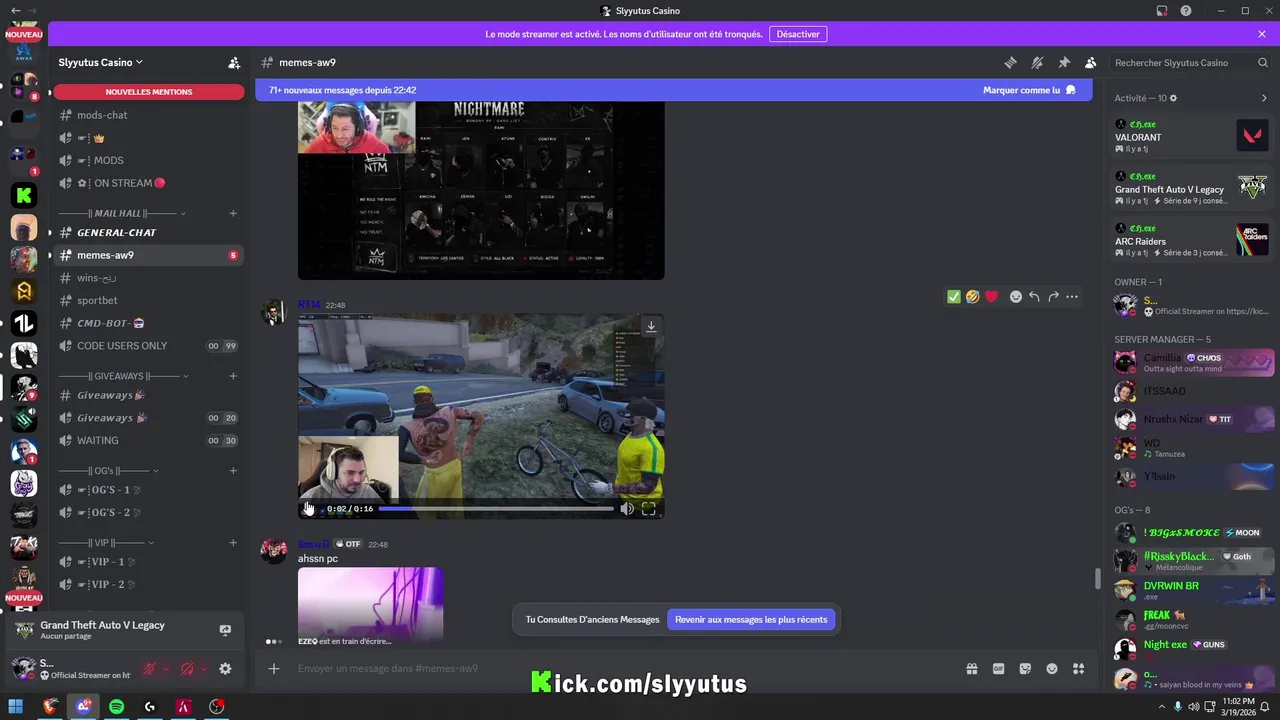Click Revenir aux messages les plus récents
The width and height of the screenshot is (1280, 720).
pyautogui.click(x=751, y=619)
